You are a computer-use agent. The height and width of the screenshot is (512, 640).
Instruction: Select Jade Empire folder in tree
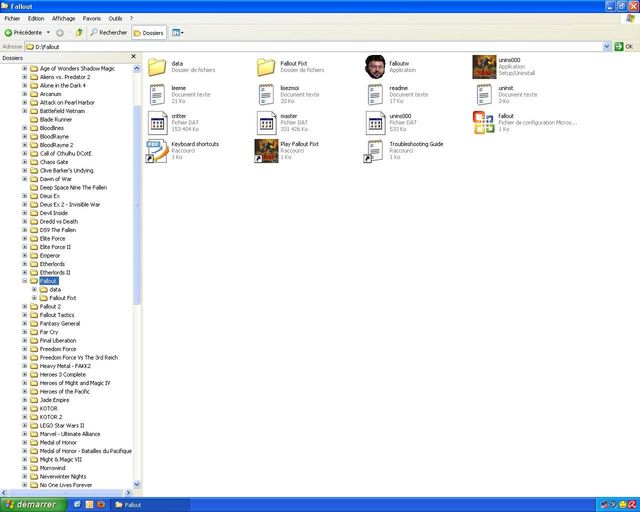54,400
